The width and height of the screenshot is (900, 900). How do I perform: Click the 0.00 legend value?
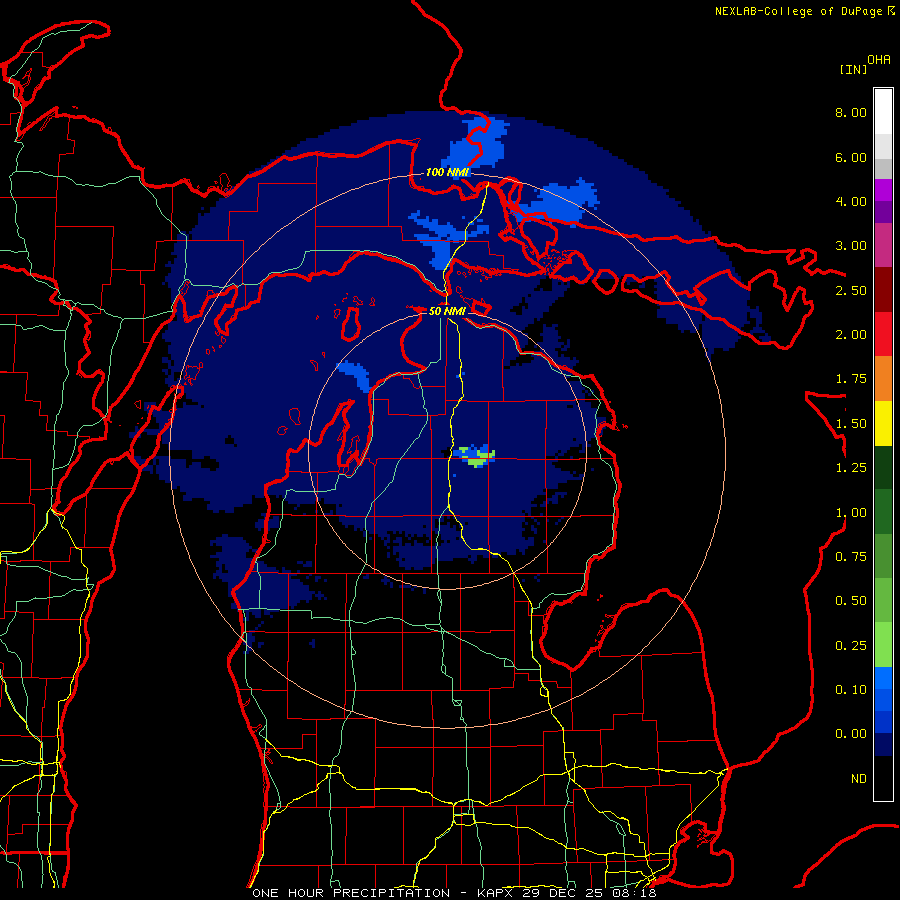(851, 734)
